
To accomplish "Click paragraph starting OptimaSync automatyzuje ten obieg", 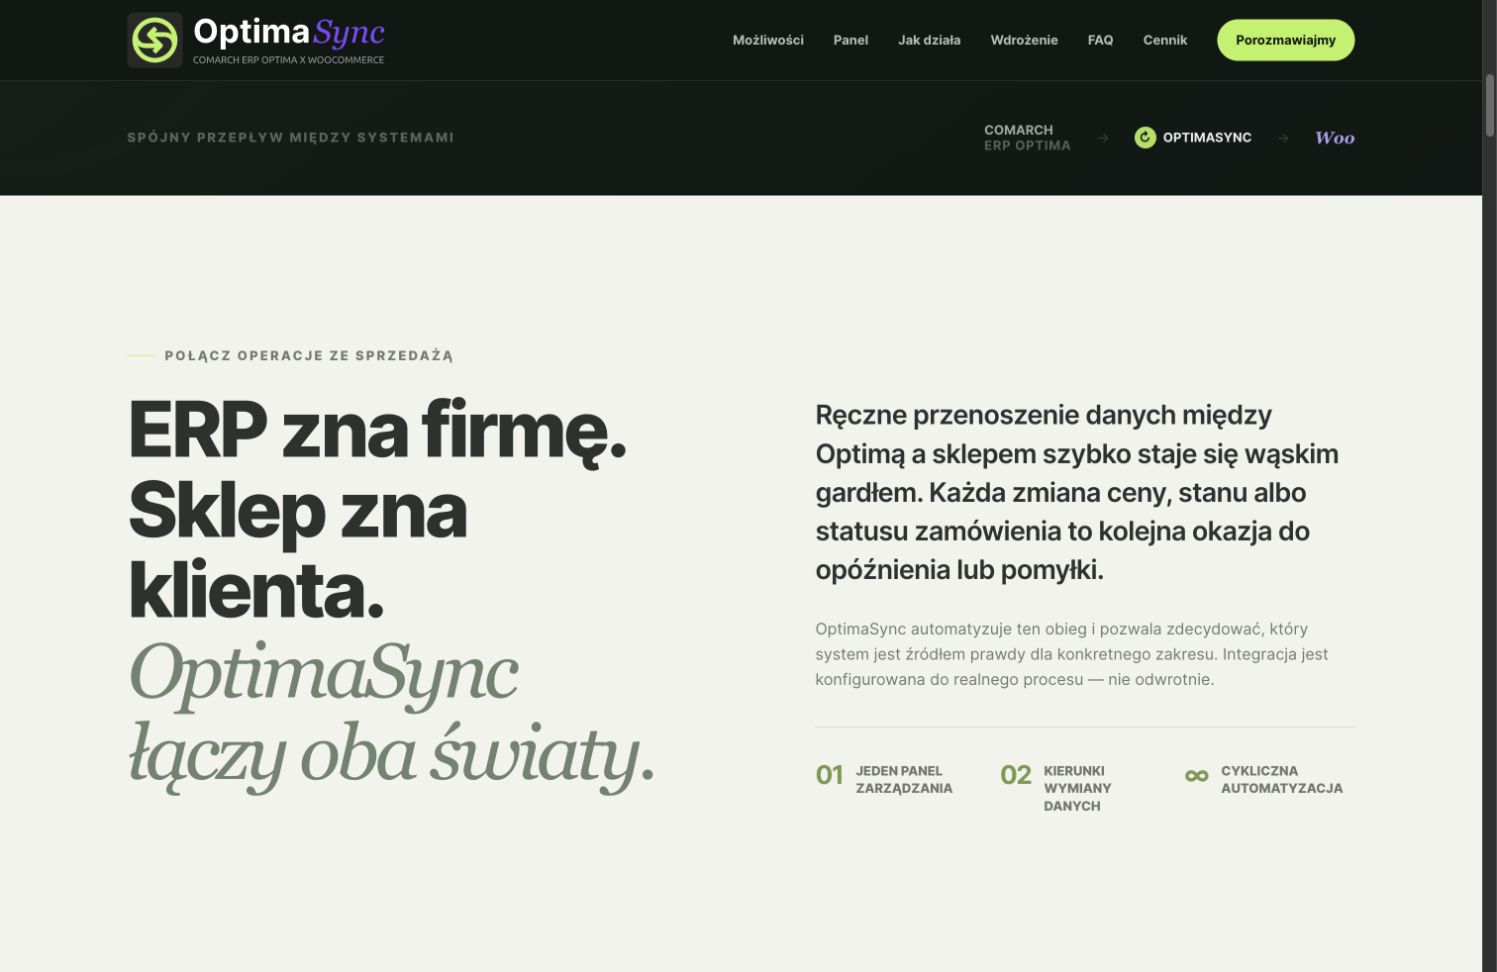I will [x=1071, y=654].
